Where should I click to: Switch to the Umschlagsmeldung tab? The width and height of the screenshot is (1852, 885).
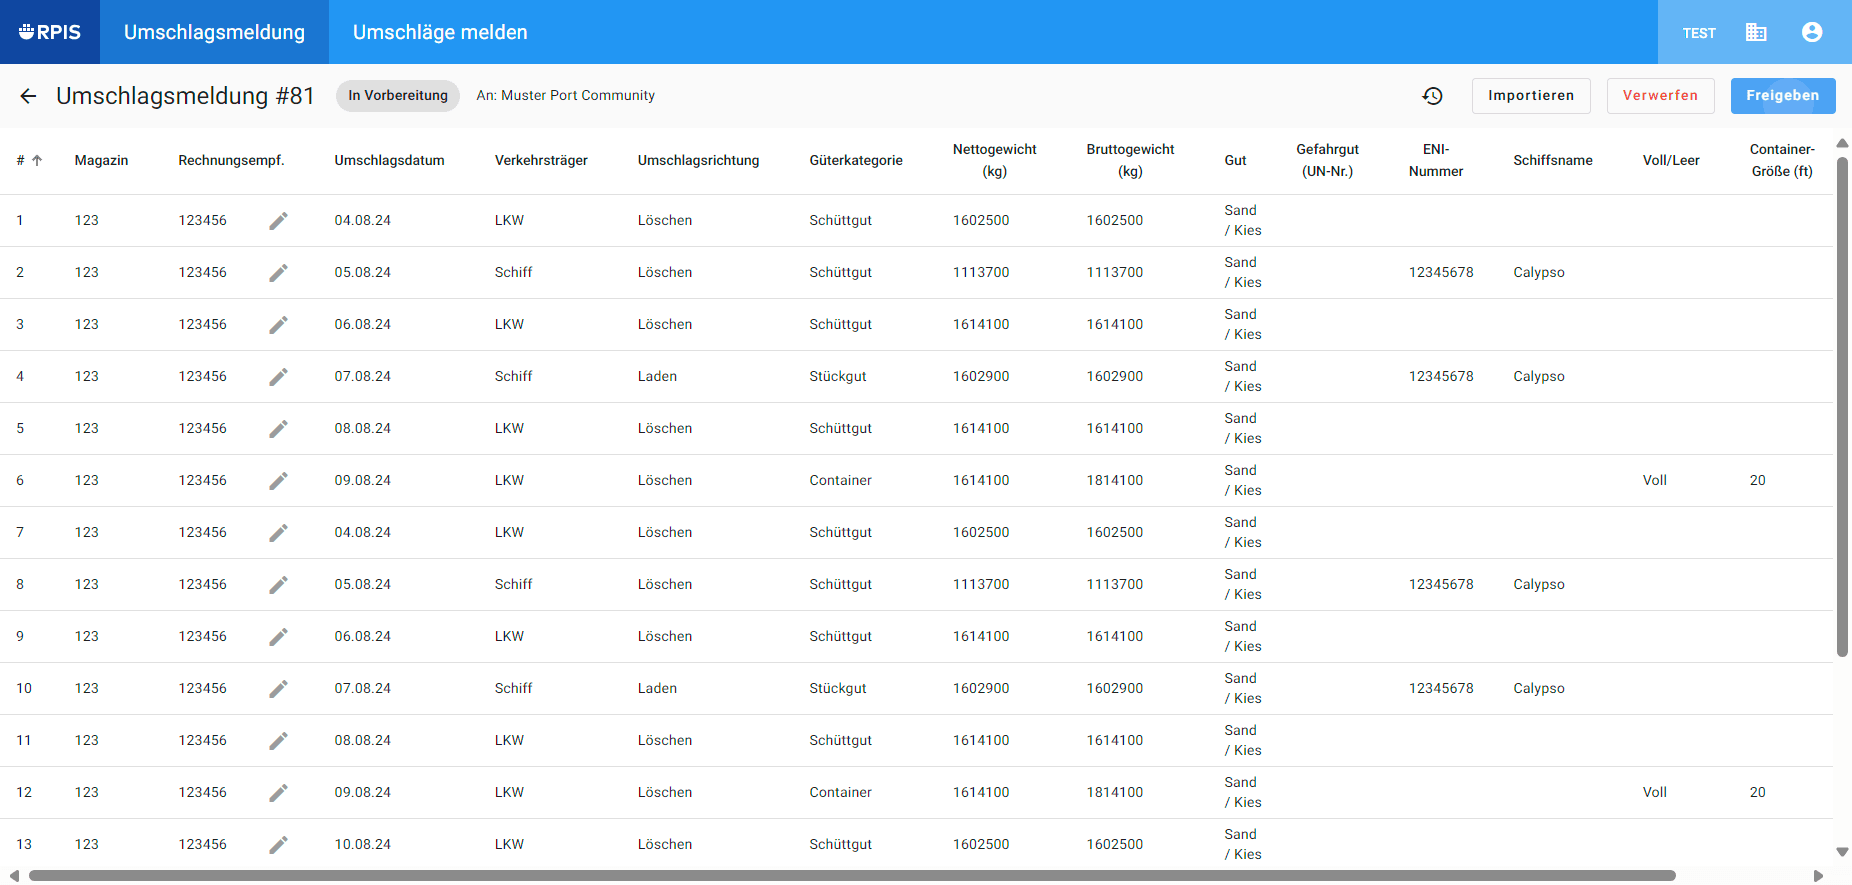pos(214,32)
